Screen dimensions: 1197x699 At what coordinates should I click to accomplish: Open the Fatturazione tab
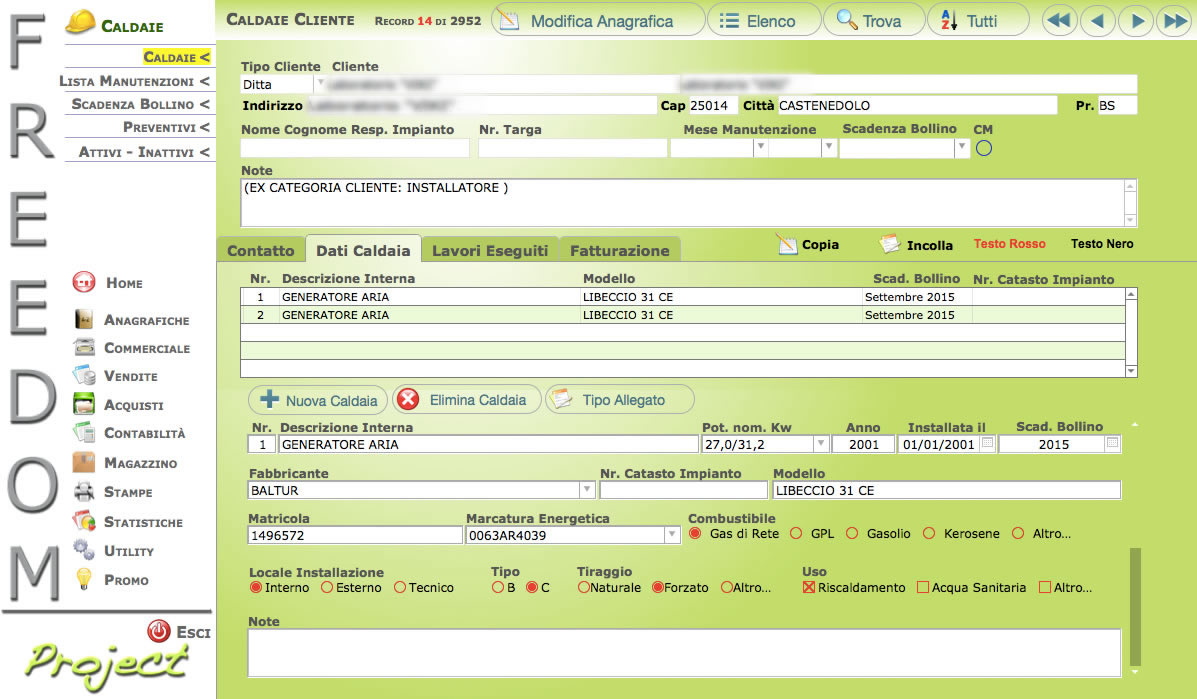coord(620,251)
